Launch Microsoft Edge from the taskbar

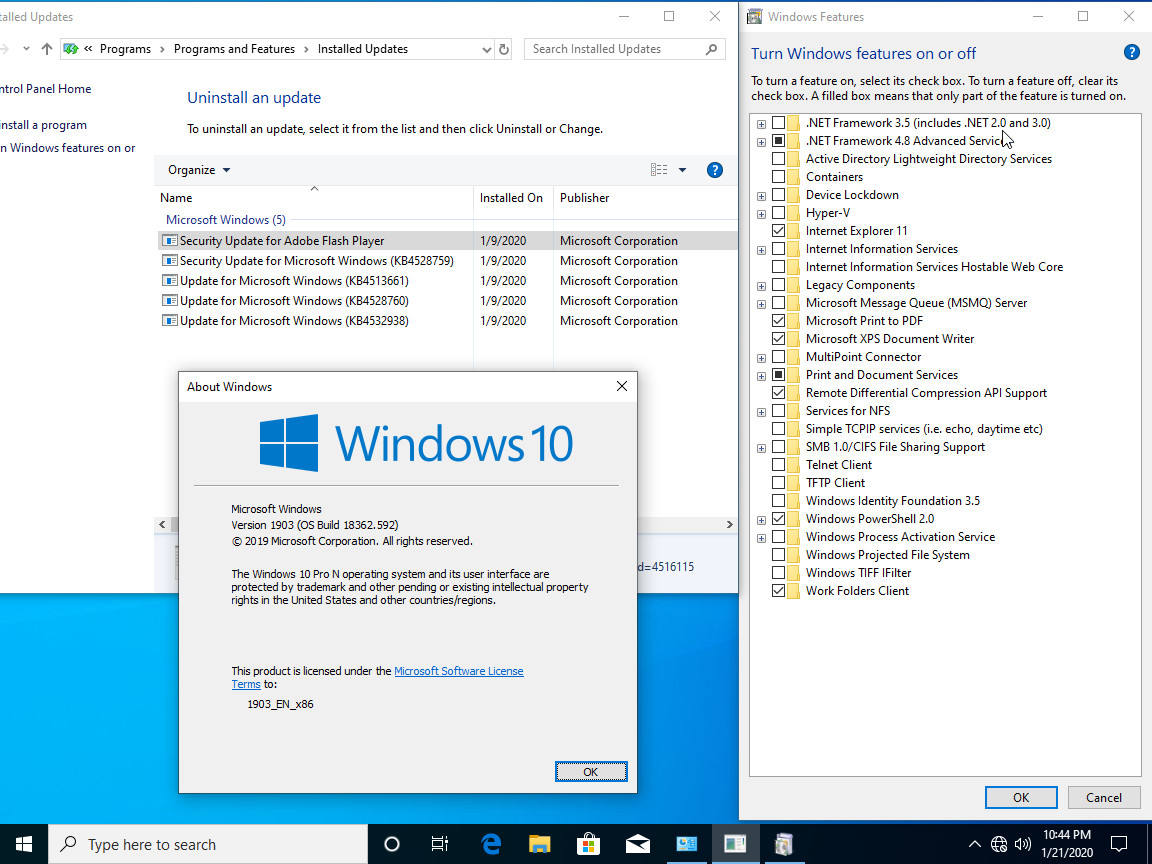[490, 844]
